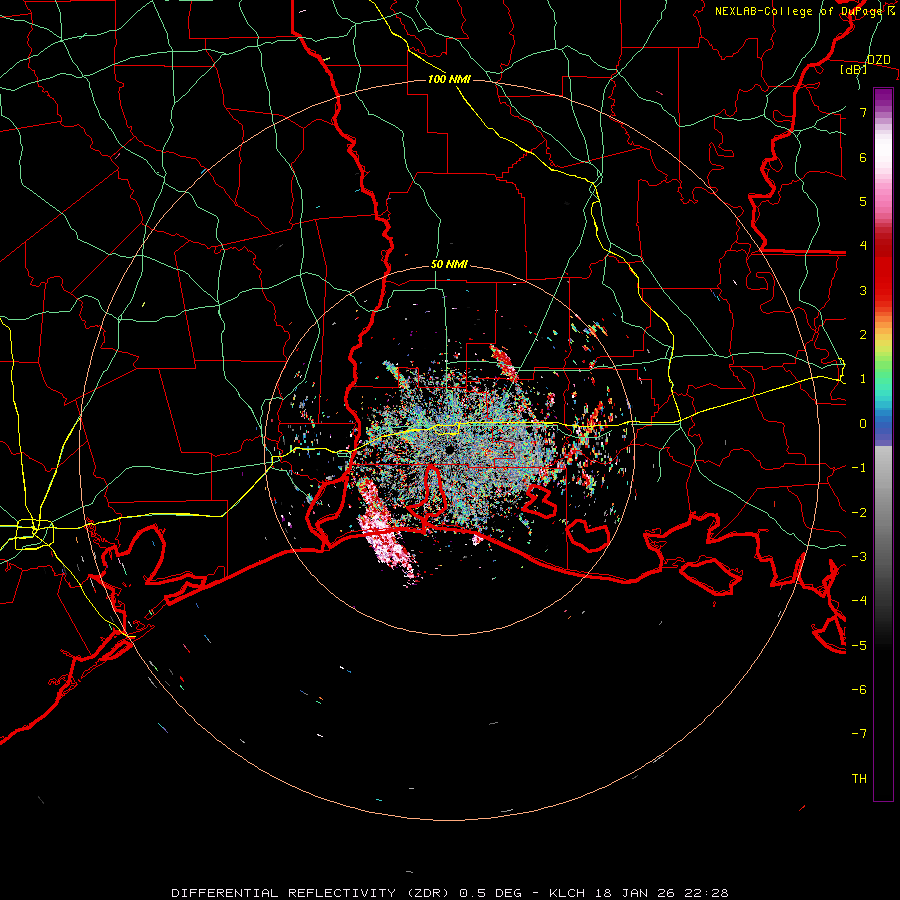900x900 pixels.
Task: Click the -3 value on the color scale
Action: pos(859,557)
